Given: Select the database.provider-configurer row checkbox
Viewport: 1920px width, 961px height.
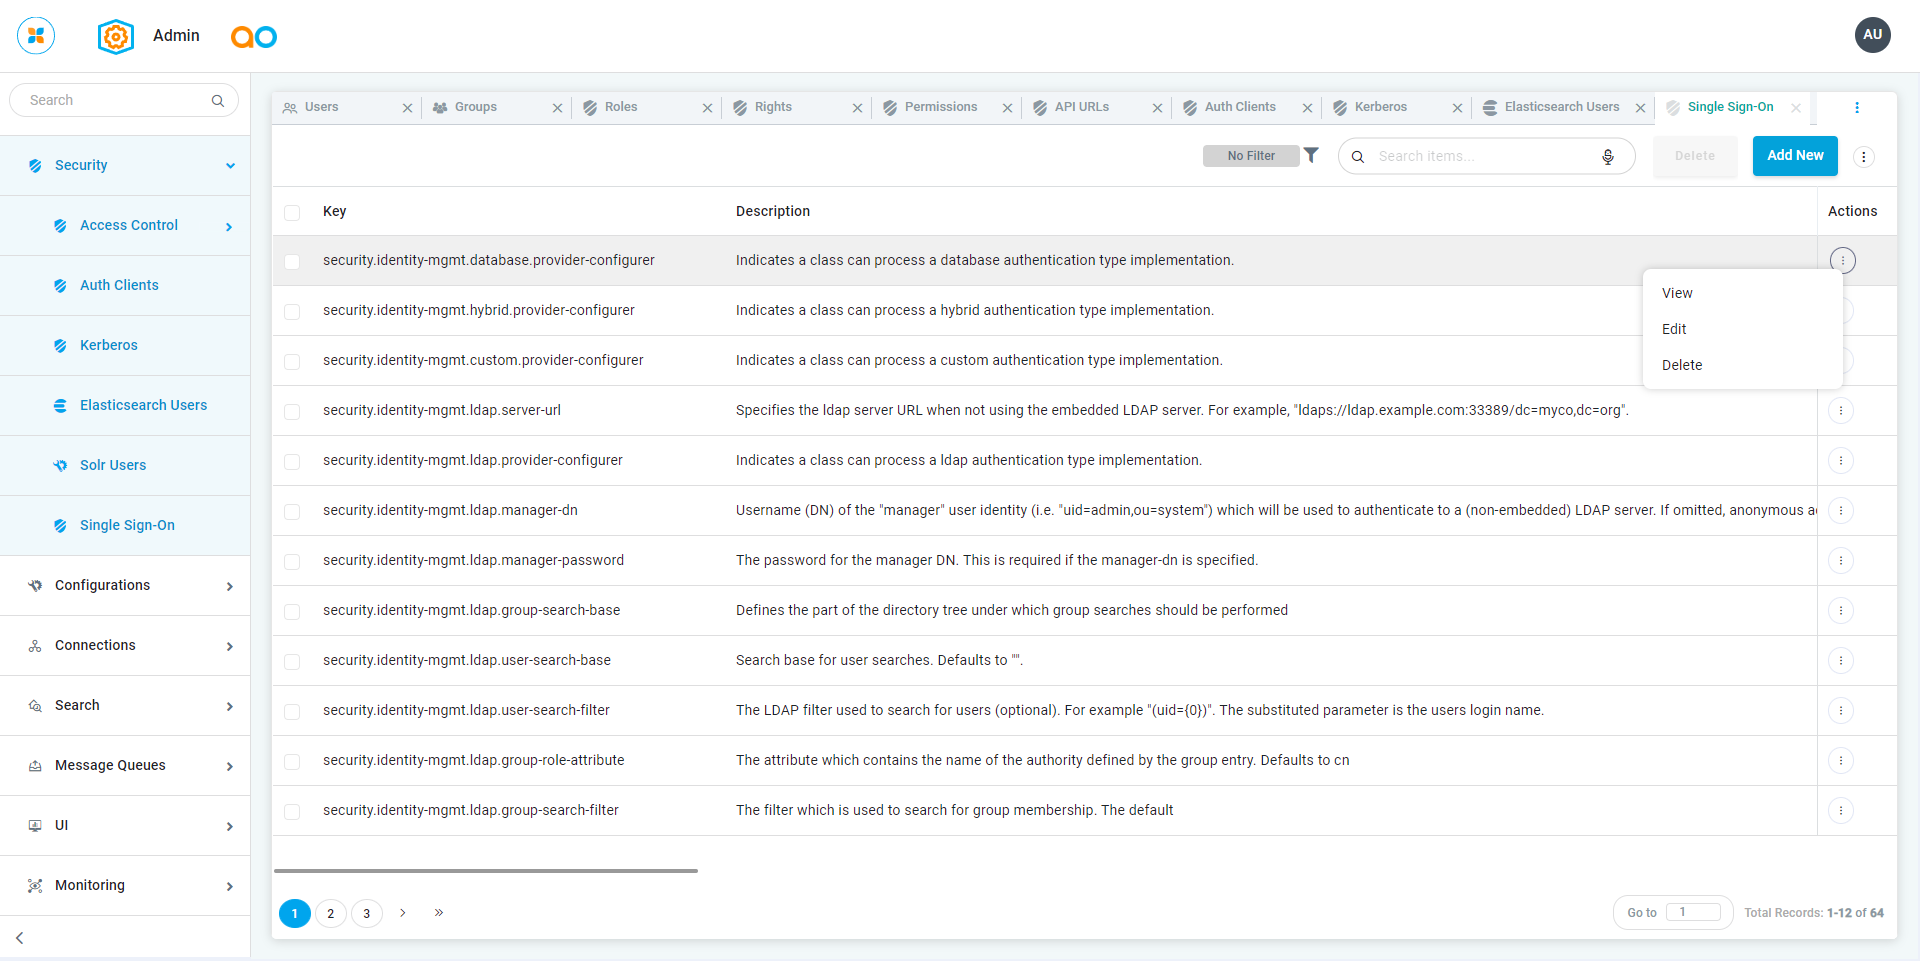Looking at the screenshot, I should pos(292,261).
